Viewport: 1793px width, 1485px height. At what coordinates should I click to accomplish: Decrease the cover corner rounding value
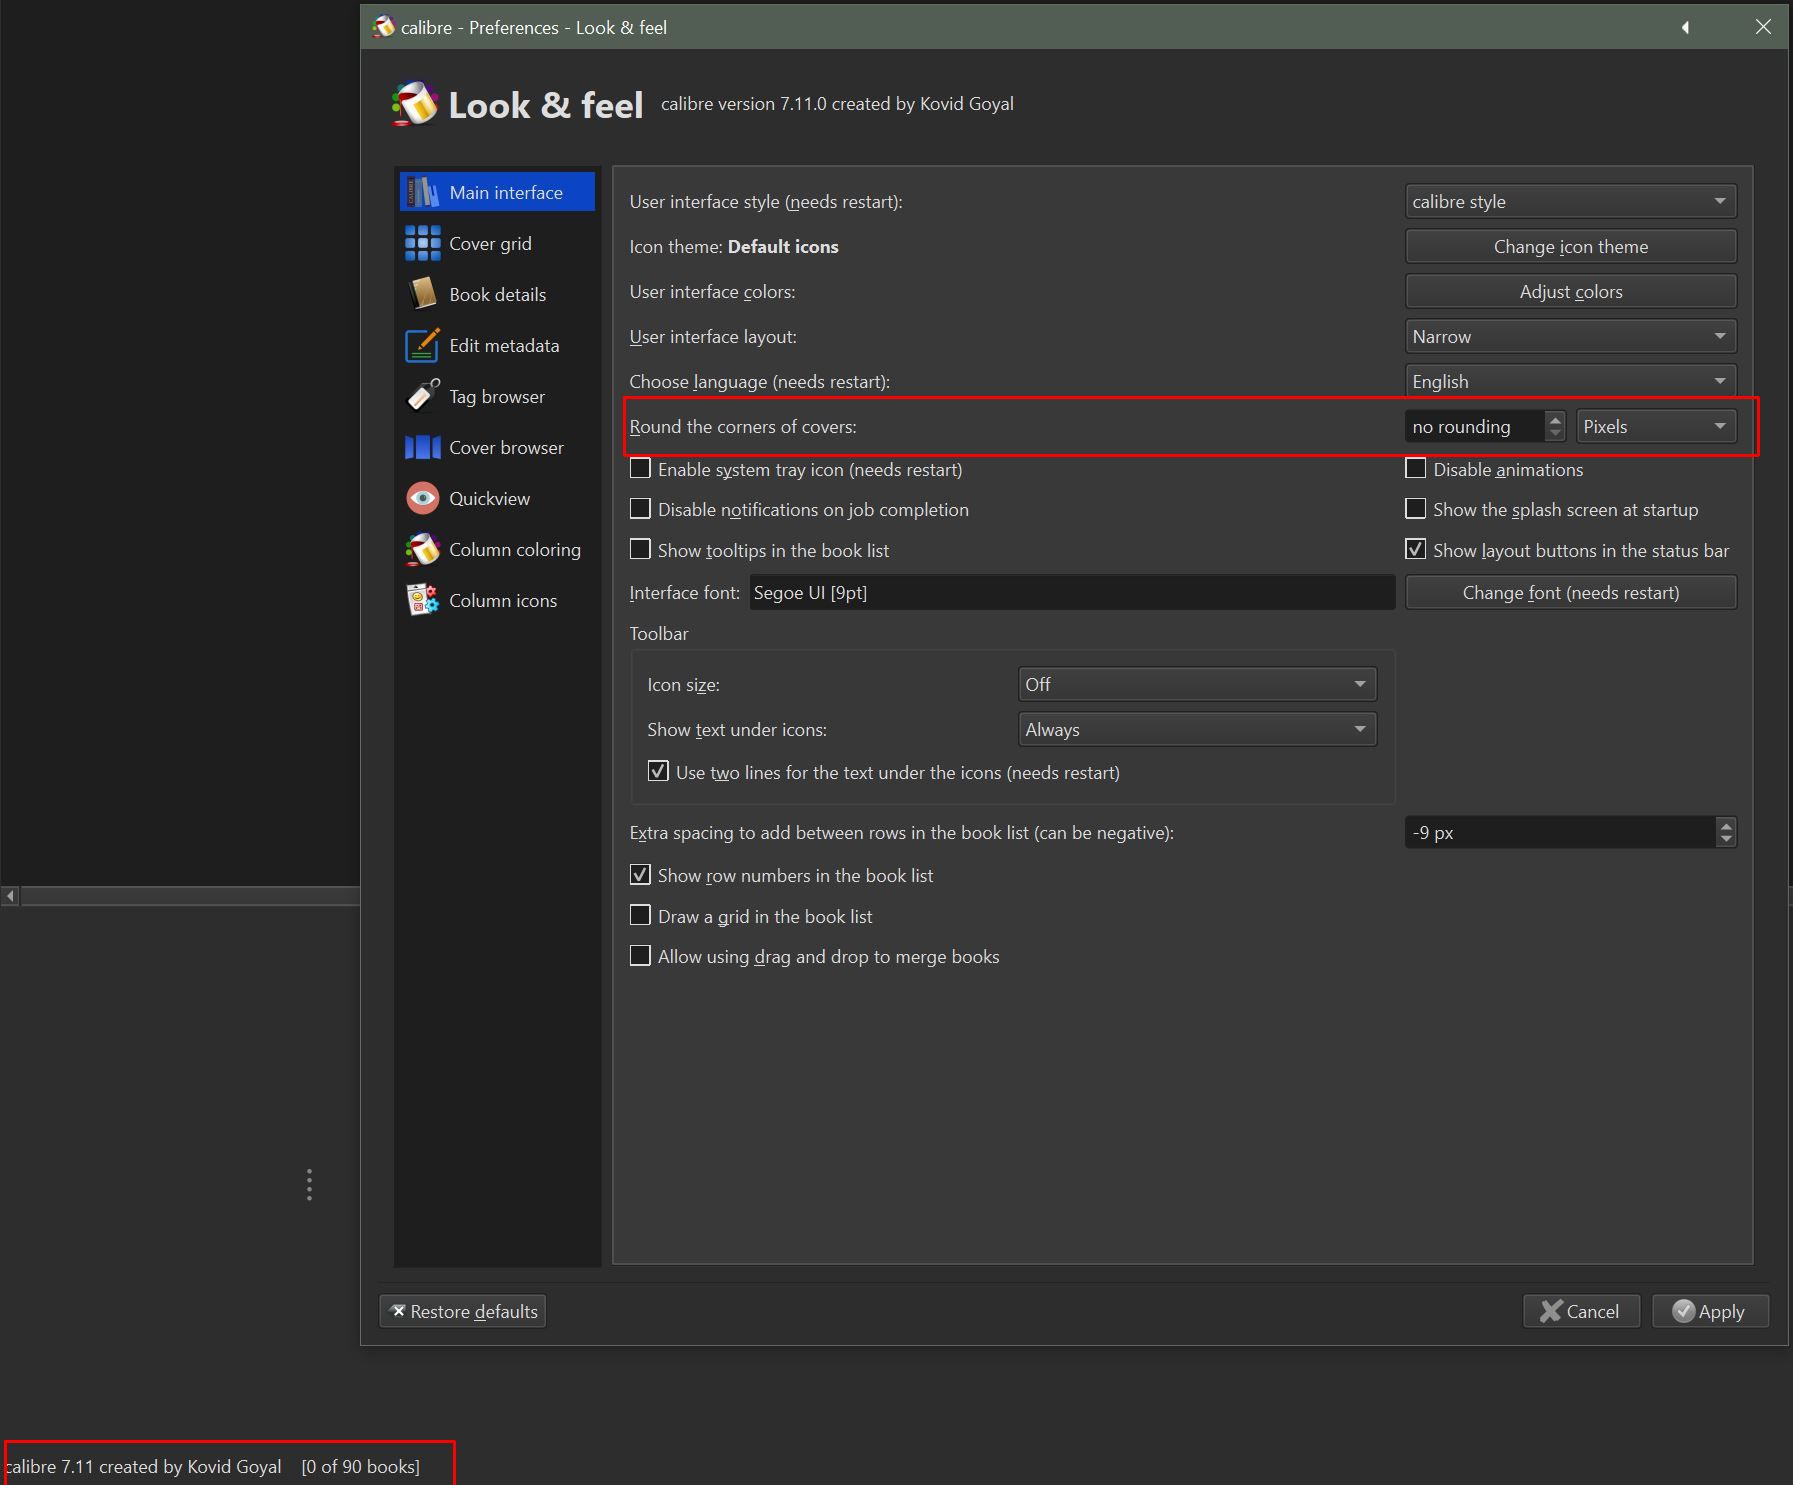tap(1555, 434)
